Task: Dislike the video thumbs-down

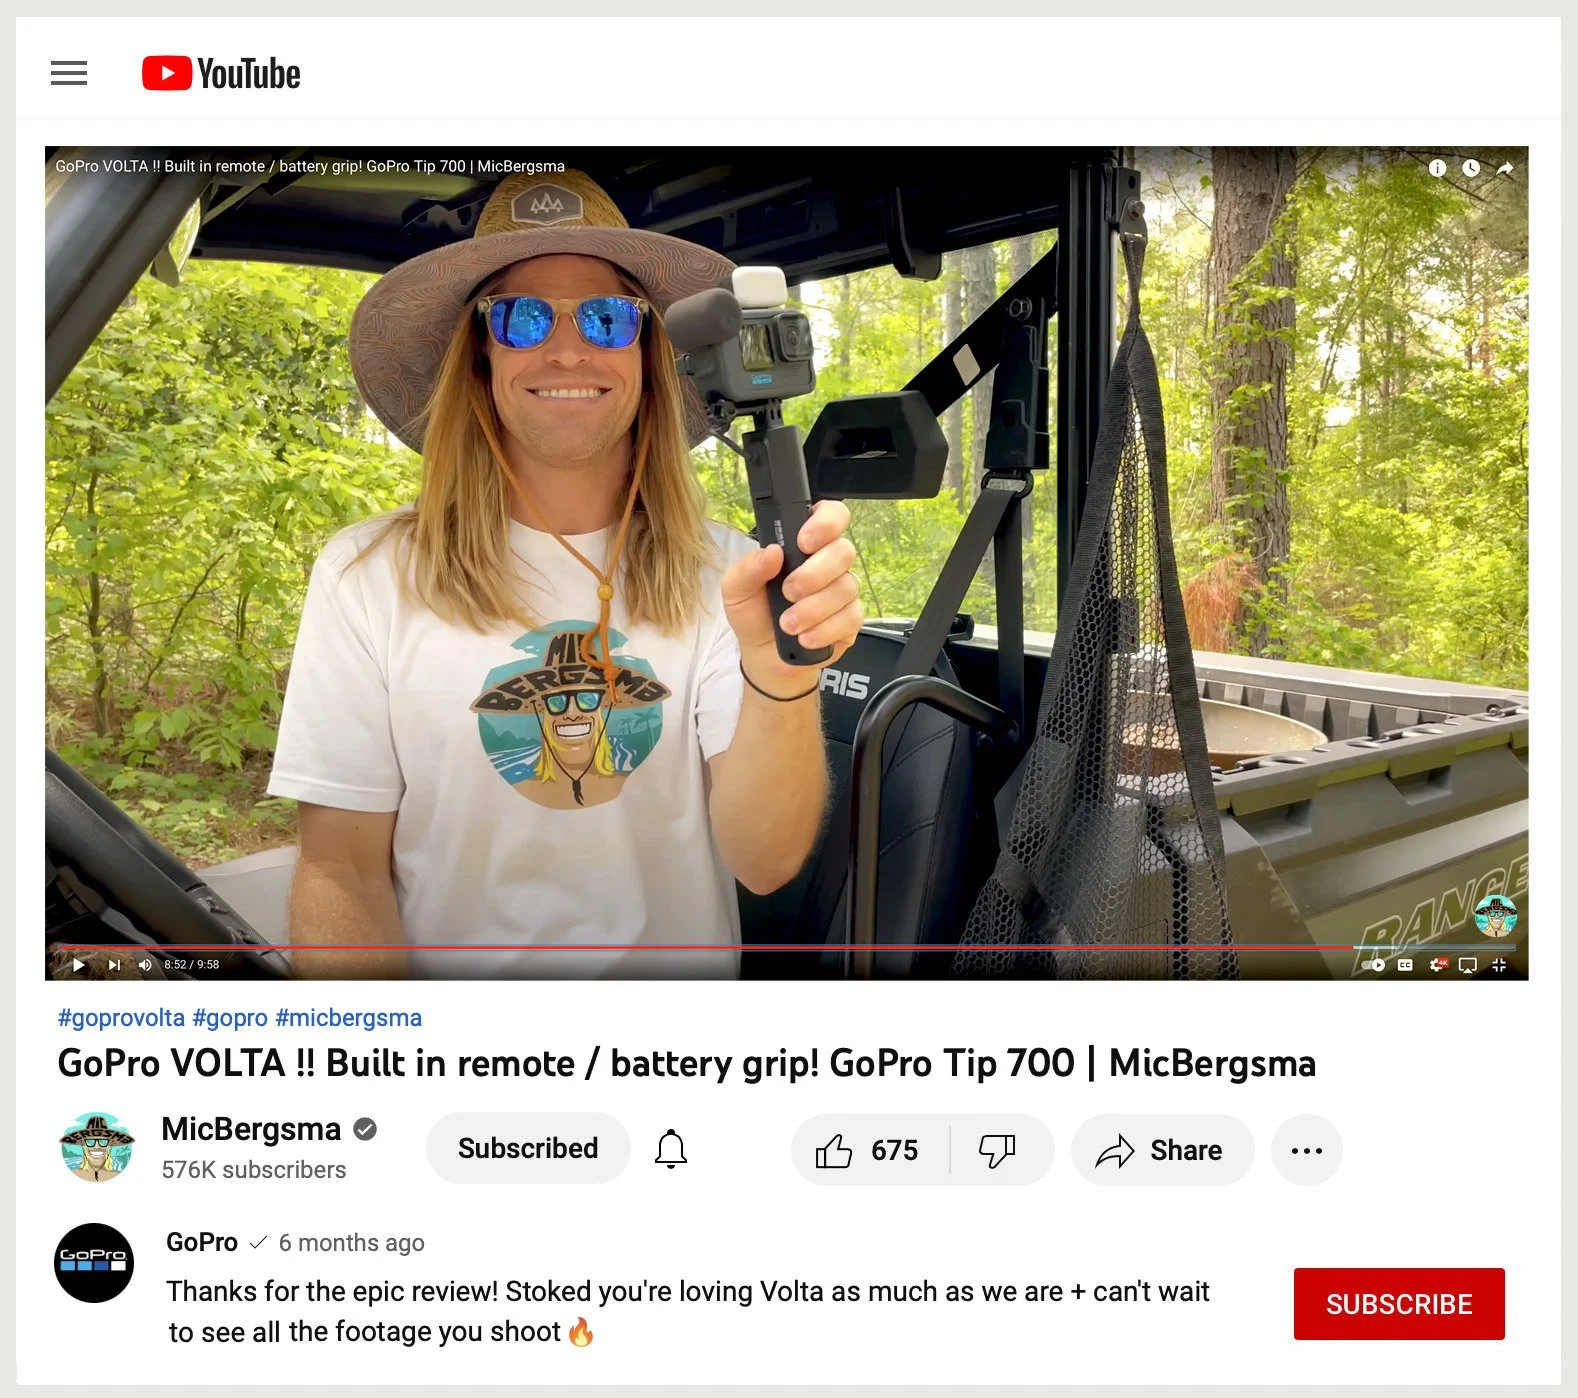Action: tap(997, 1150)
